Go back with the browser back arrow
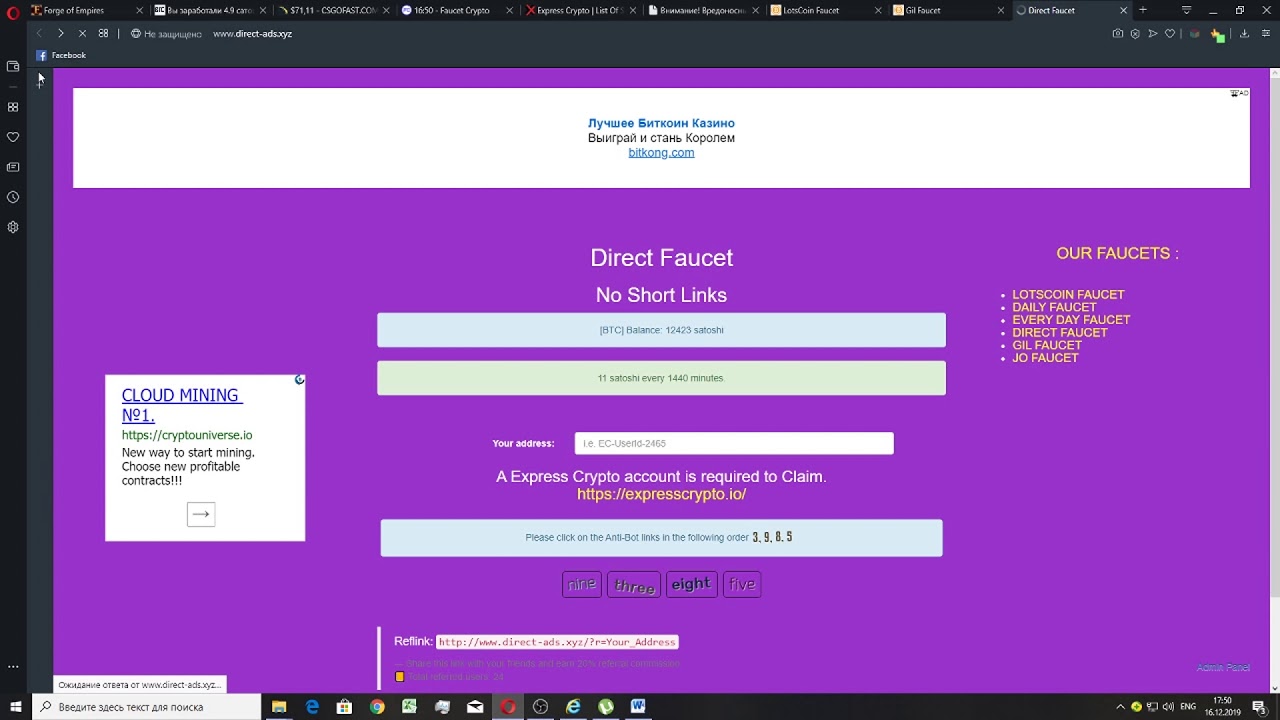 coord(40,33)
